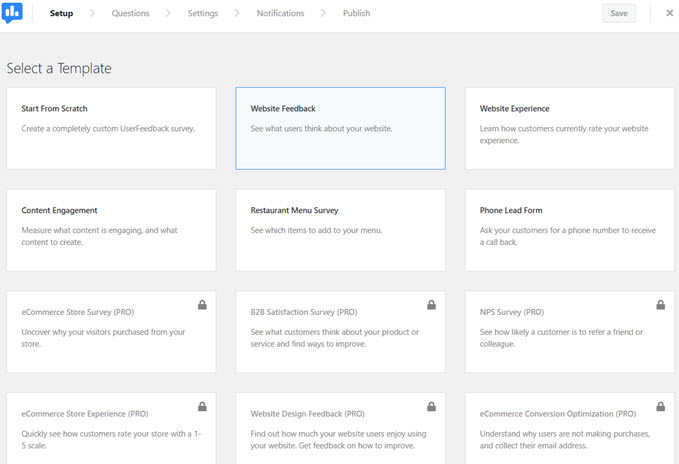Screen dimensions: 679x464
Task: Pick the Website Experience template
Action: pos(569,128)
